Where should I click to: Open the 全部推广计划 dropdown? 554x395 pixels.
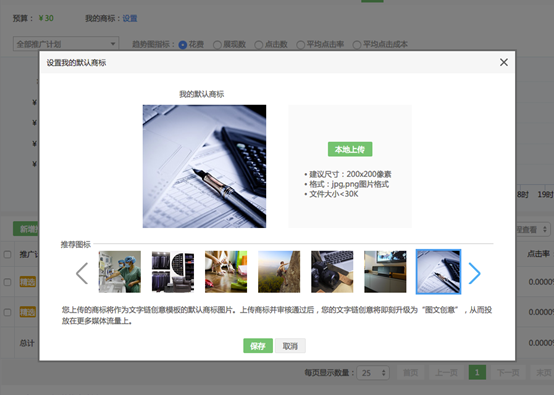pos(66,44)
